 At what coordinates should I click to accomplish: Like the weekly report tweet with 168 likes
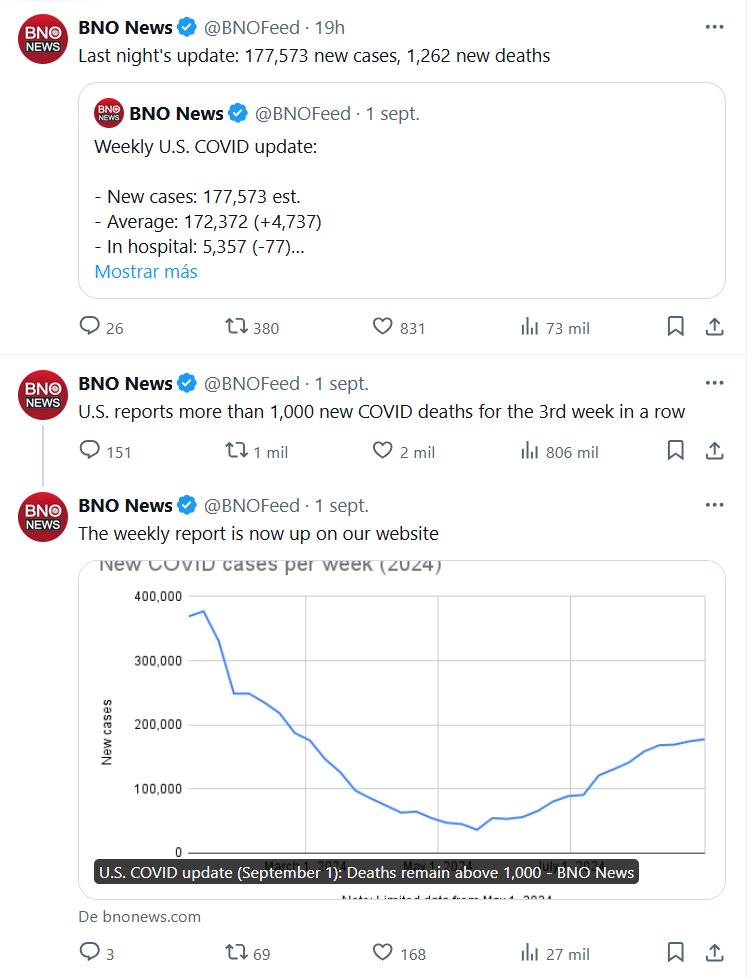[x=382, y=953]
